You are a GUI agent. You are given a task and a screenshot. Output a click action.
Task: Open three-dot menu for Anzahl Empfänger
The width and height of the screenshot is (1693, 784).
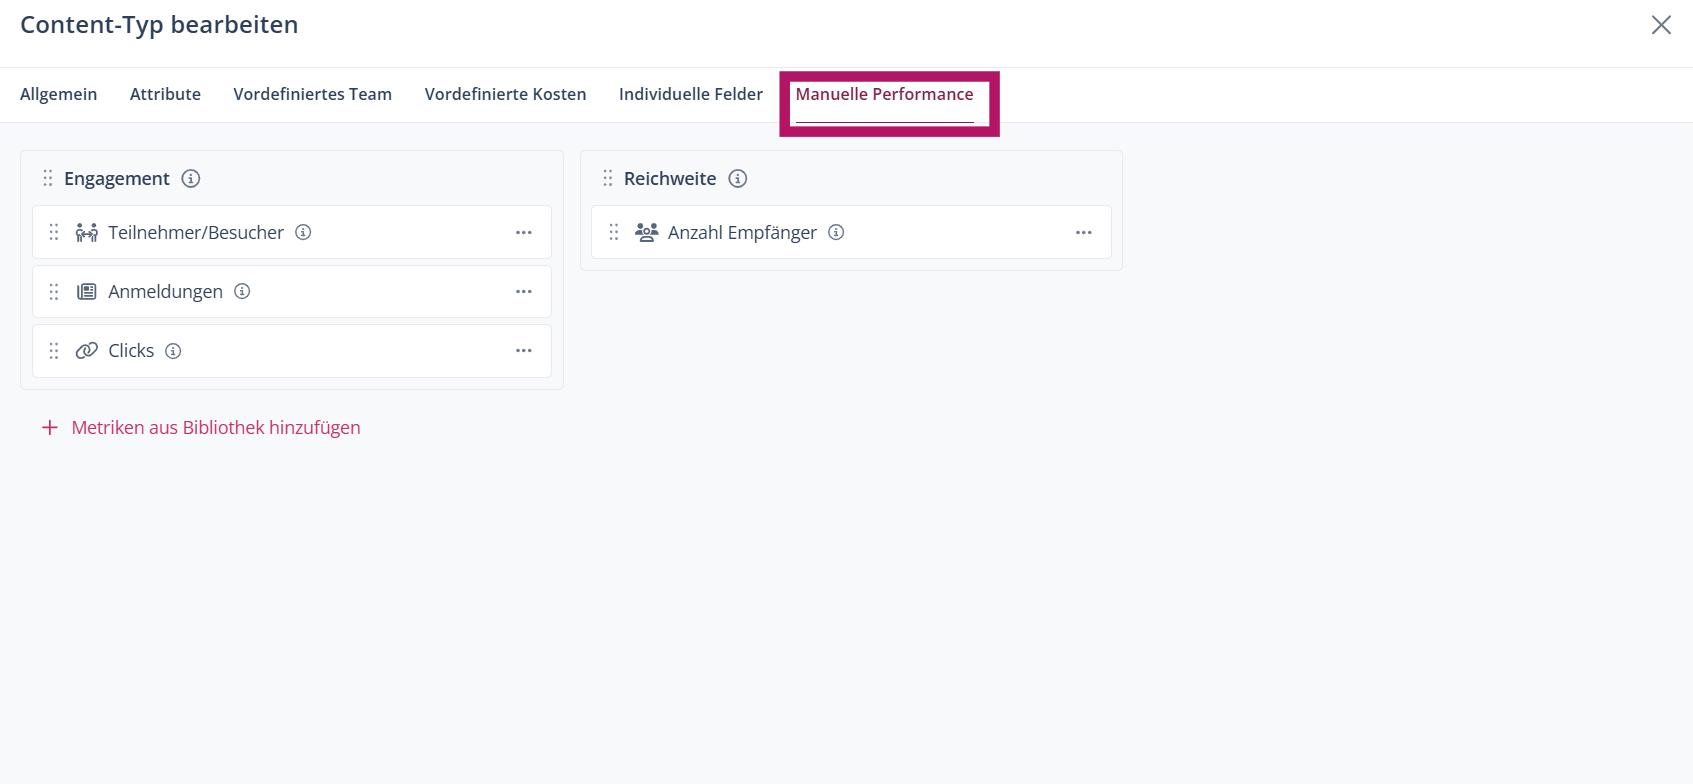tap(1084, 232)
